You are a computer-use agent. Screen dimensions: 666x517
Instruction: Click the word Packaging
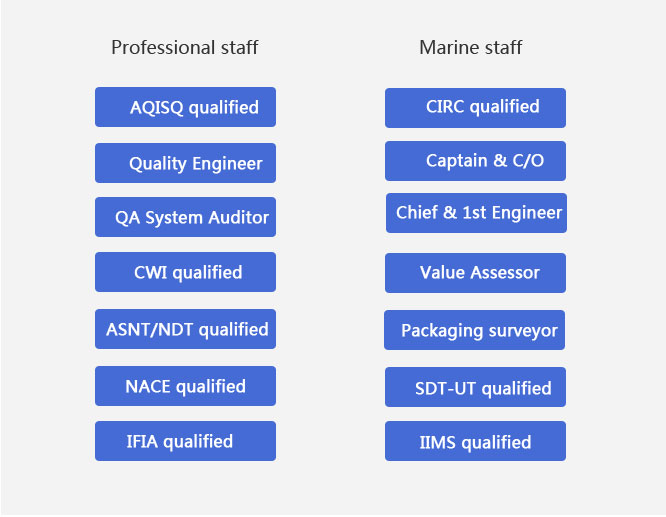[441, 330]
